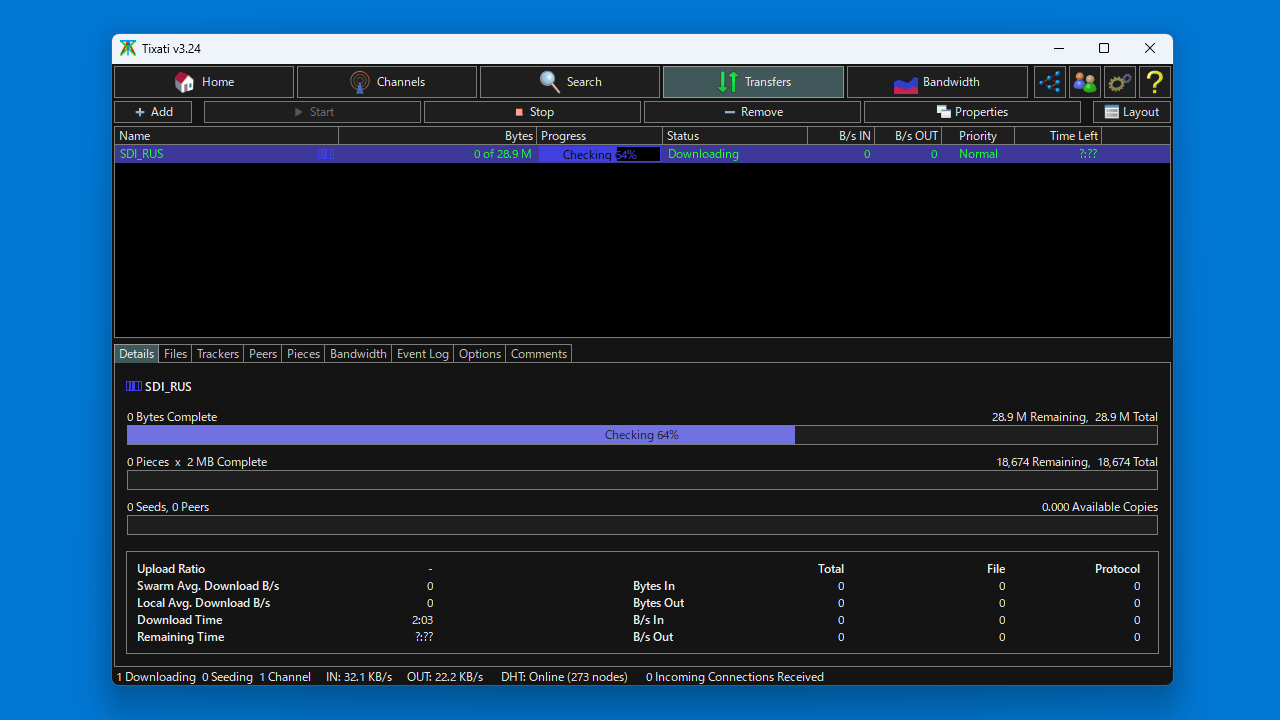Open the Options tab

point(480,354)
